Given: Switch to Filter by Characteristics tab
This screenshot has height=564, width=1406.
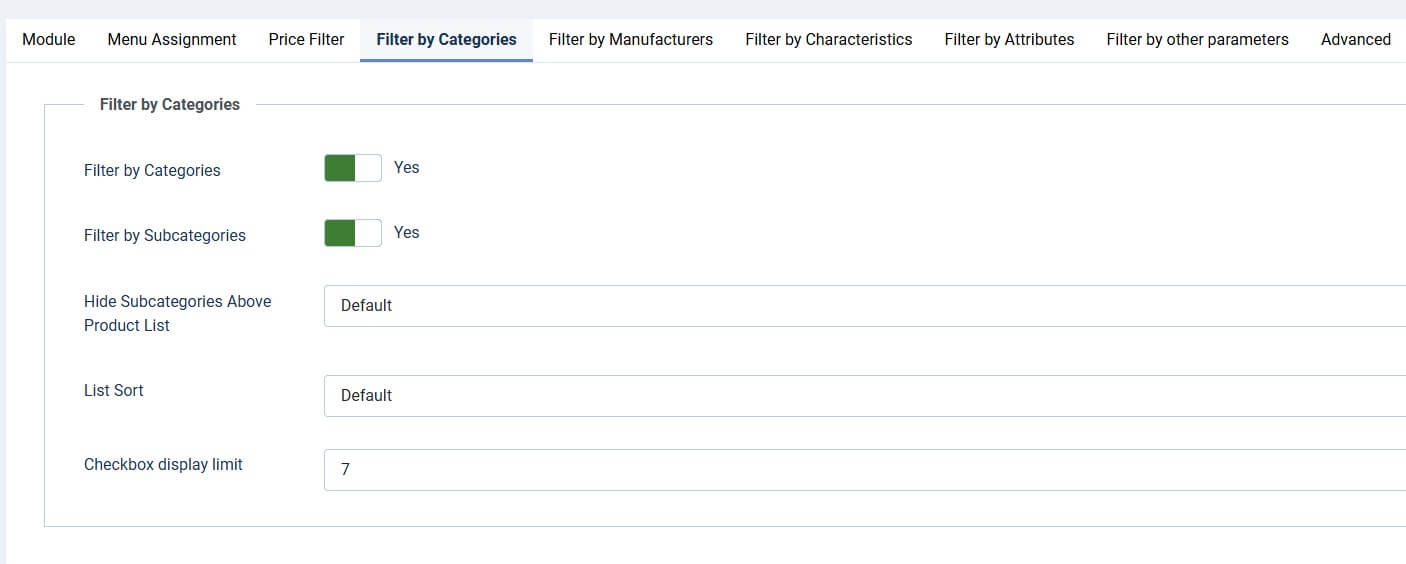Looking at the screenshot, I should (828, 40).
